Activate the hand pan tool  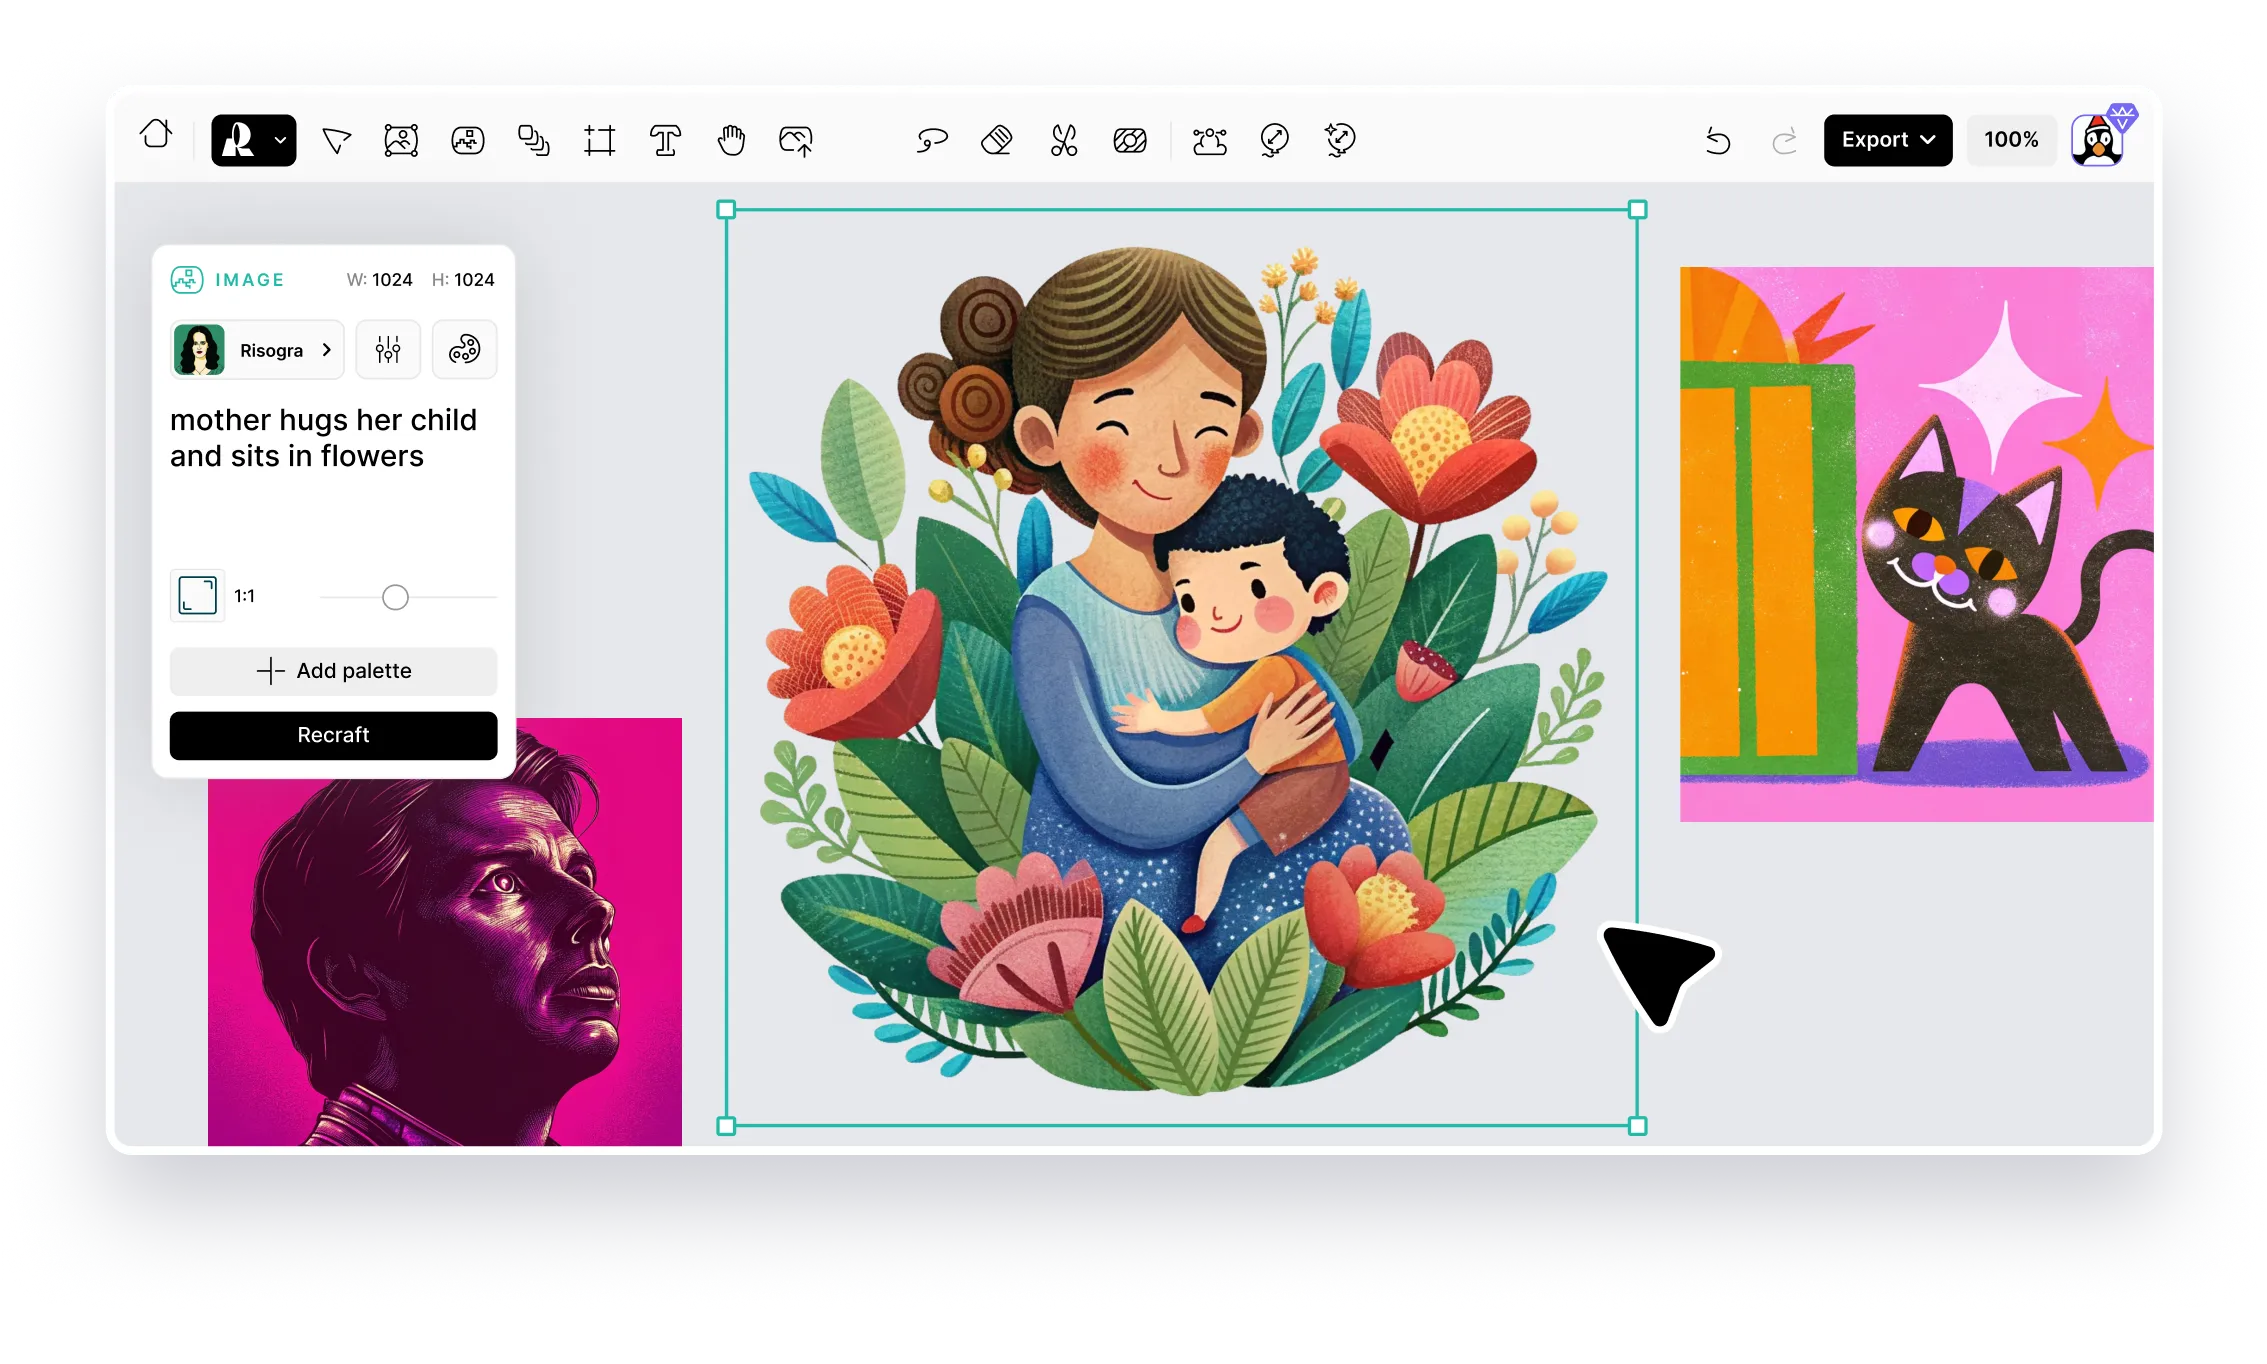731,141
